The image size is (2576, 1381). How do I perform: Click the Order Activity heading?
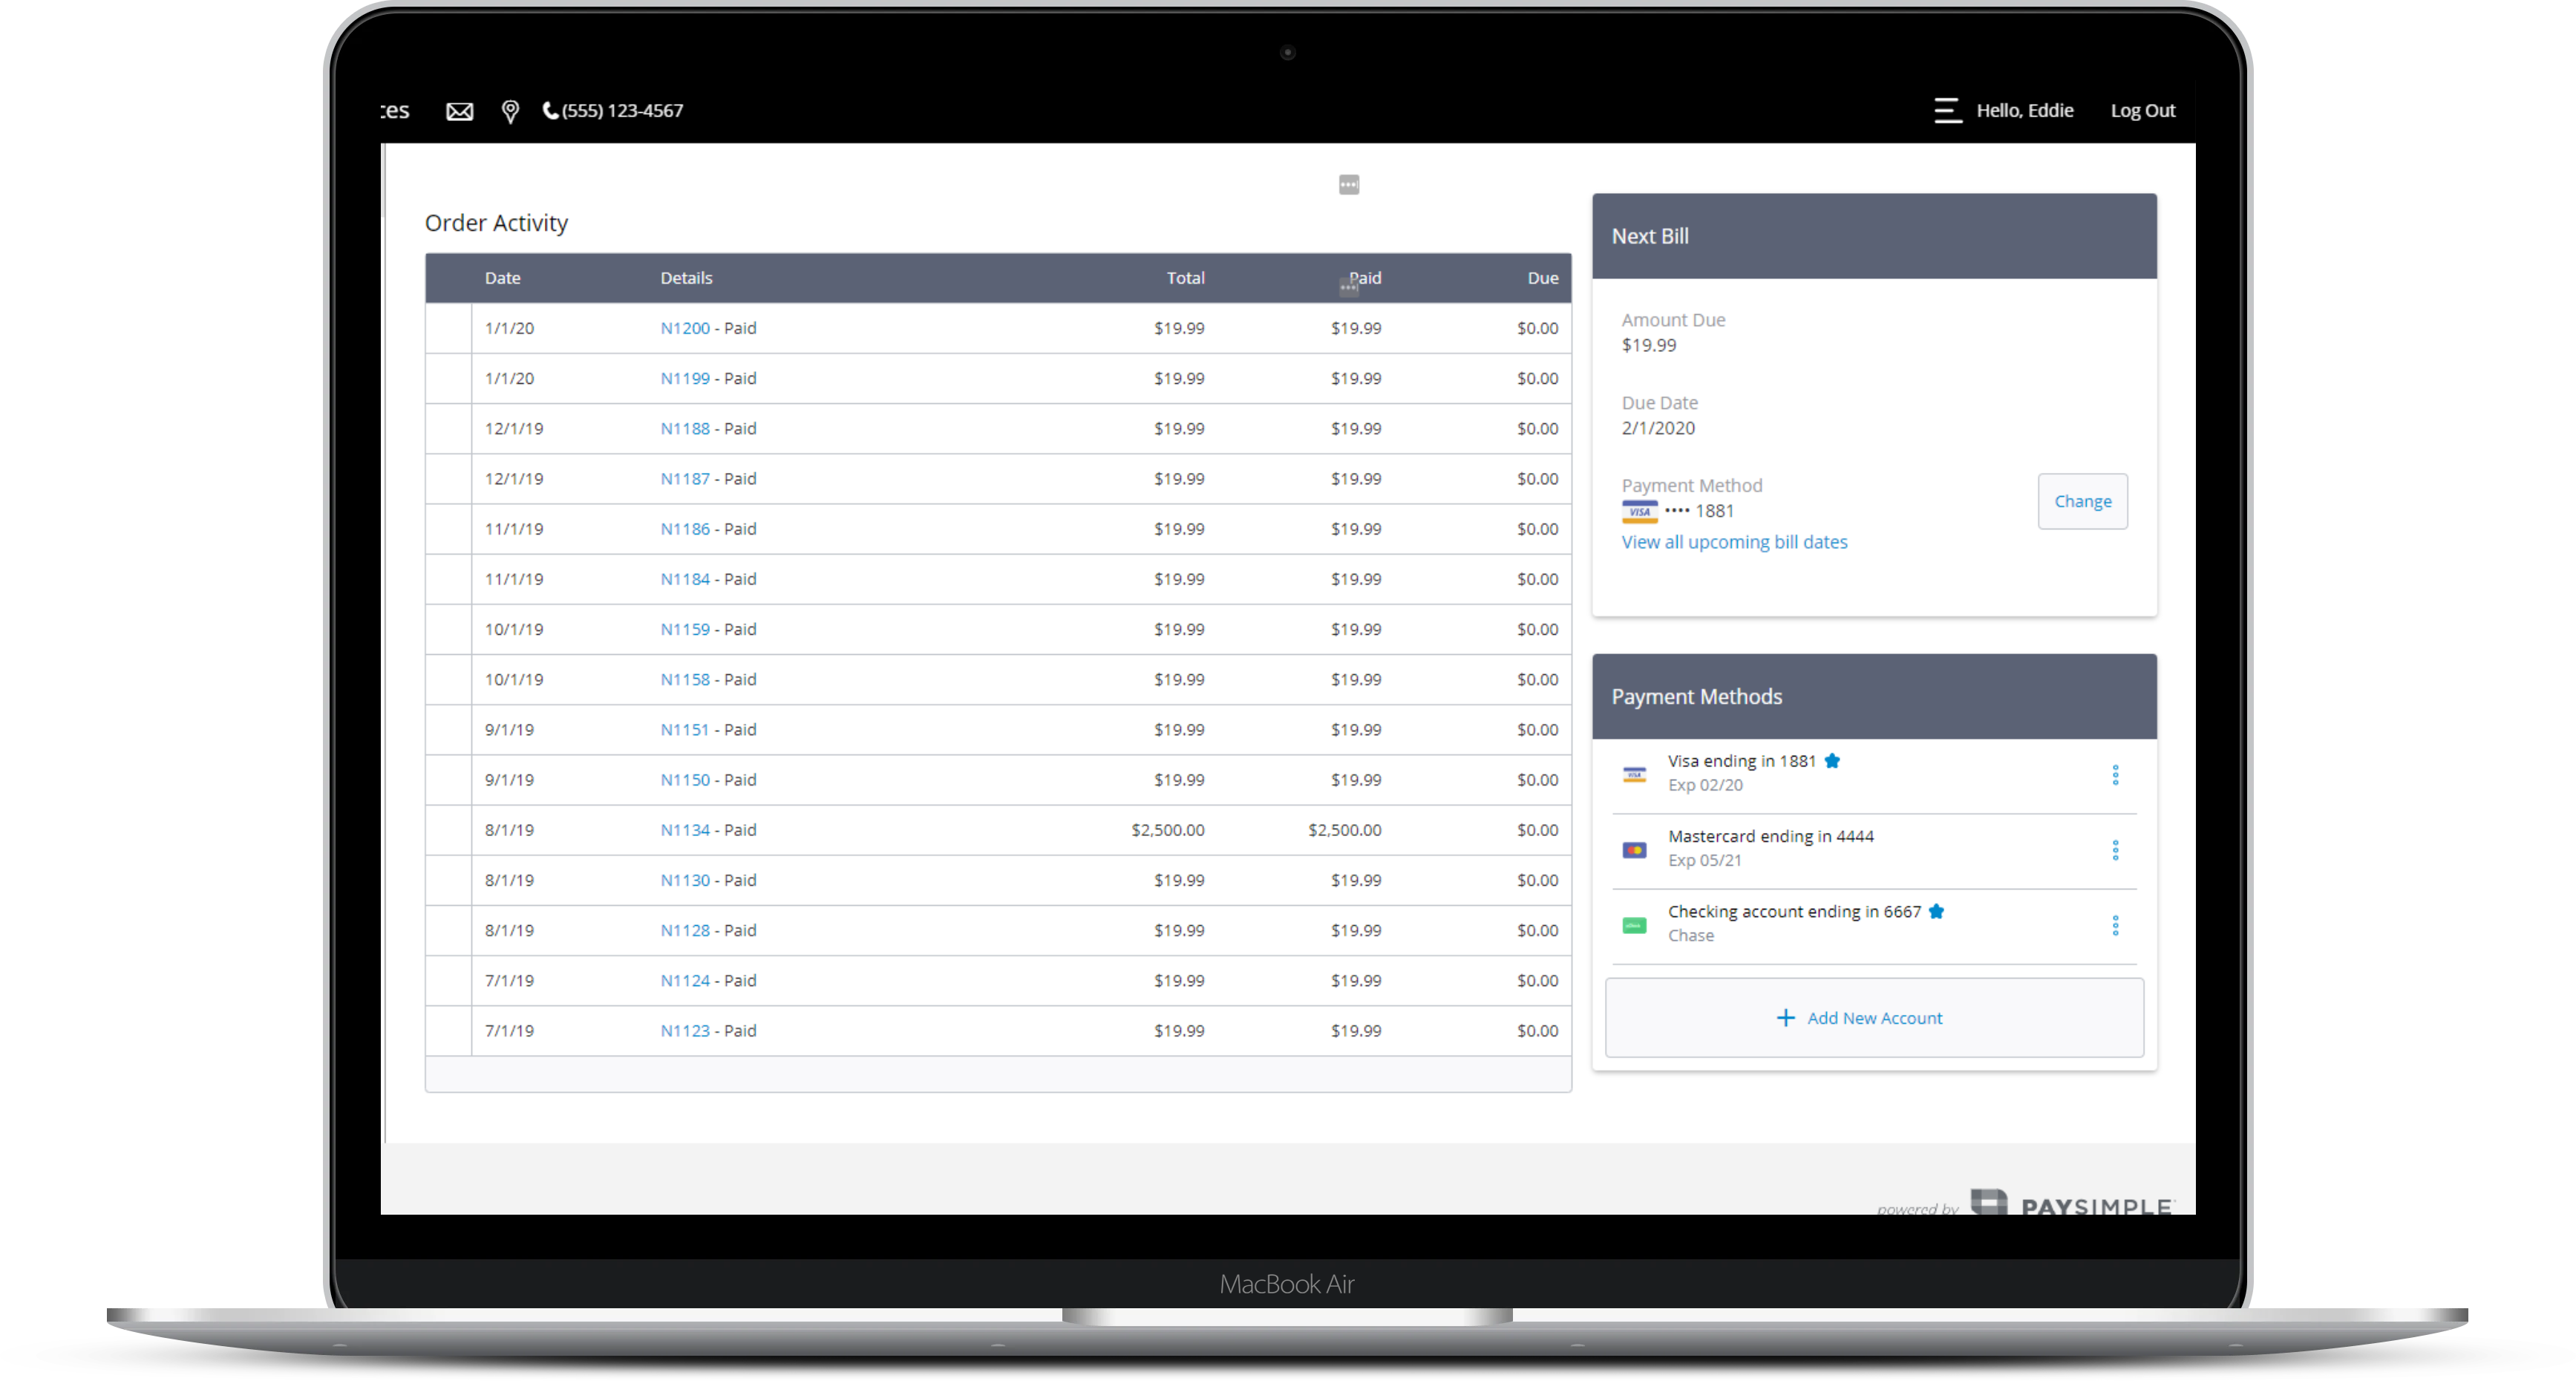tap(496, 223)
